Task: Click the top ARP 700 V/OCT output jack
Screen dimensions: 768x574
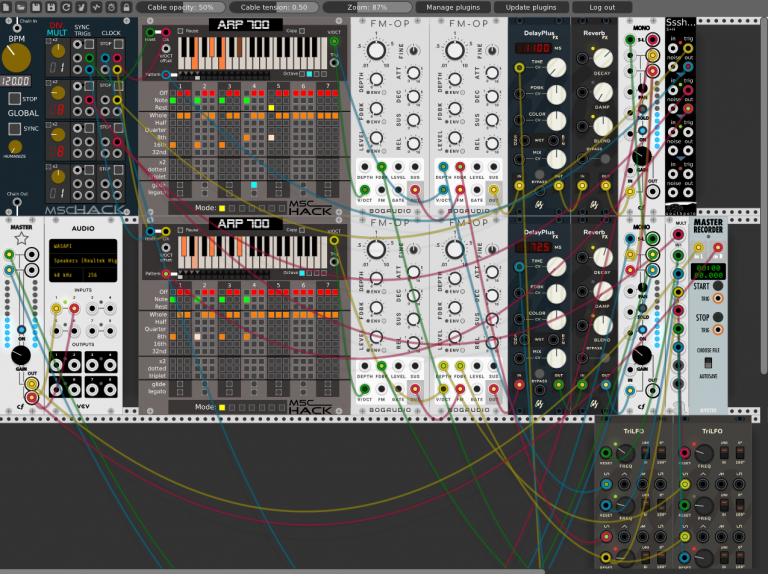Action: (x=334, y=41)
